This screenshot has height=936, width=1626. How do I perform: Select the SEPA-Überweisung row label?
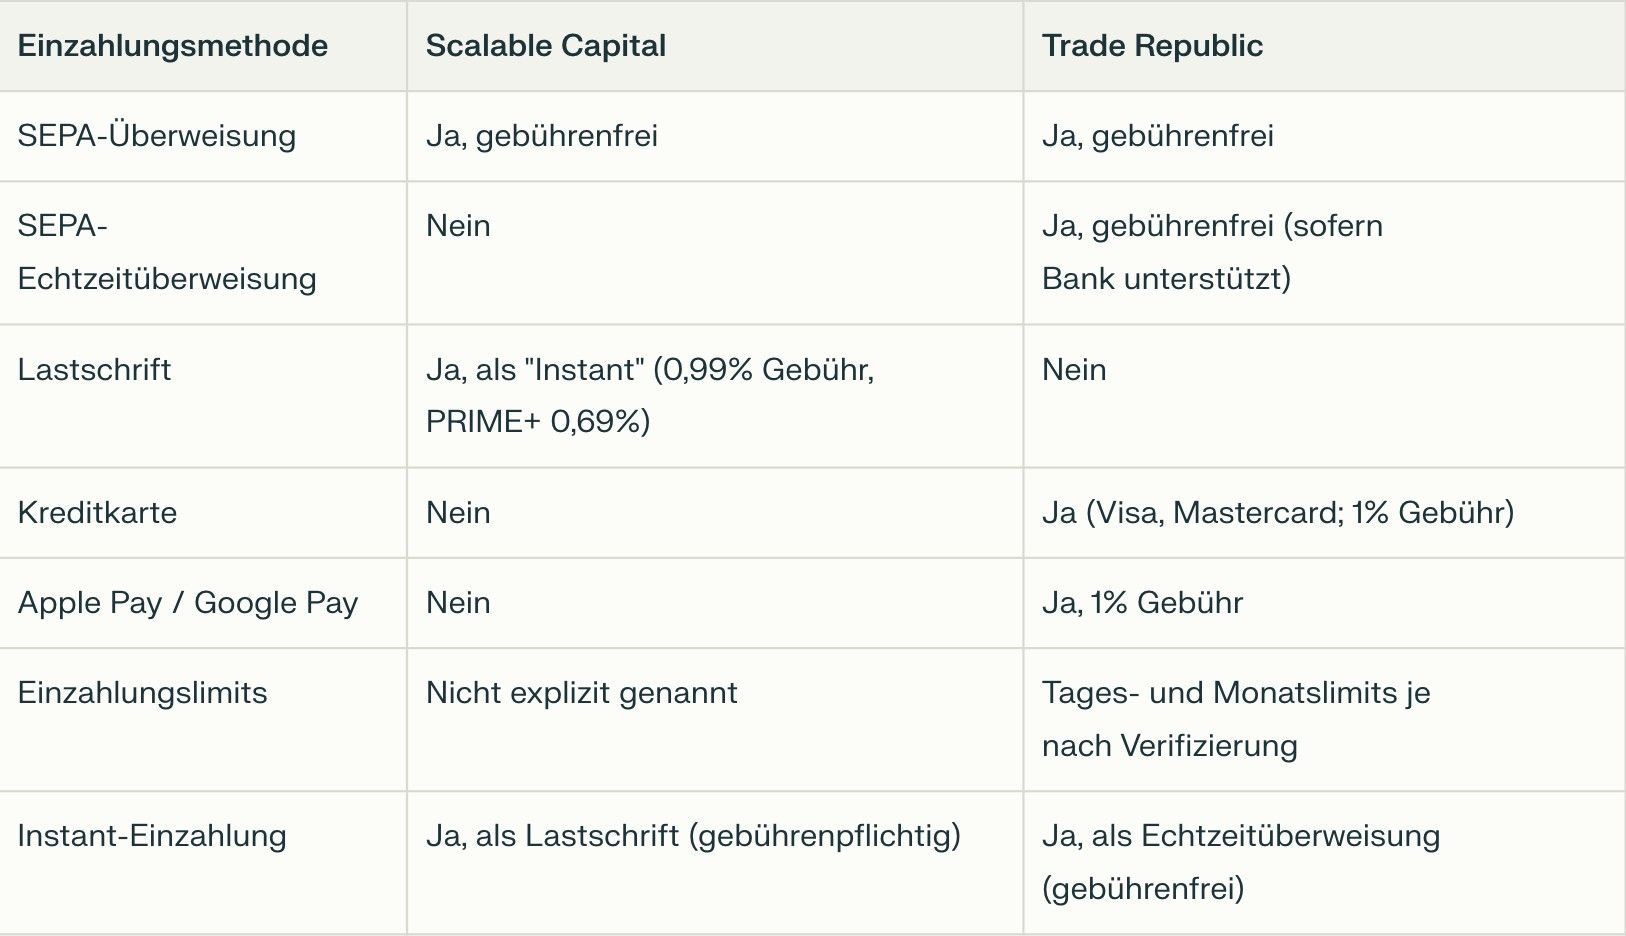pyautogui.click(x=157, y=136)
